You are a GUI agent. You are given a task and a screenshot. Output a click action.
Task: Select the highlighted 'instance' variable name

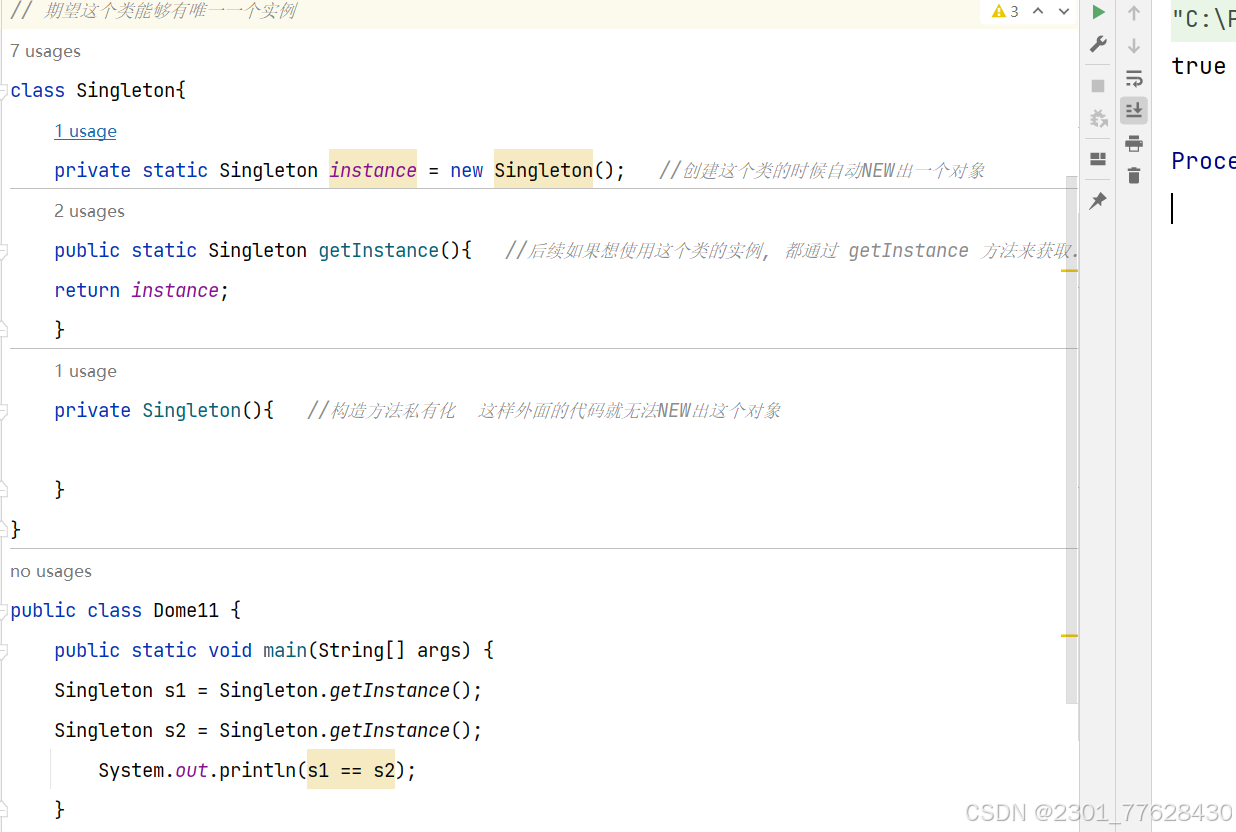pyautogui.click(x=372, y=170)
